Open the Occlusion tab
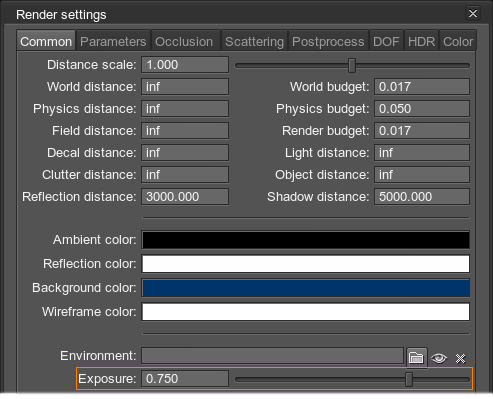The width and height of the screenshot is (493, 399). coord(184,42)
